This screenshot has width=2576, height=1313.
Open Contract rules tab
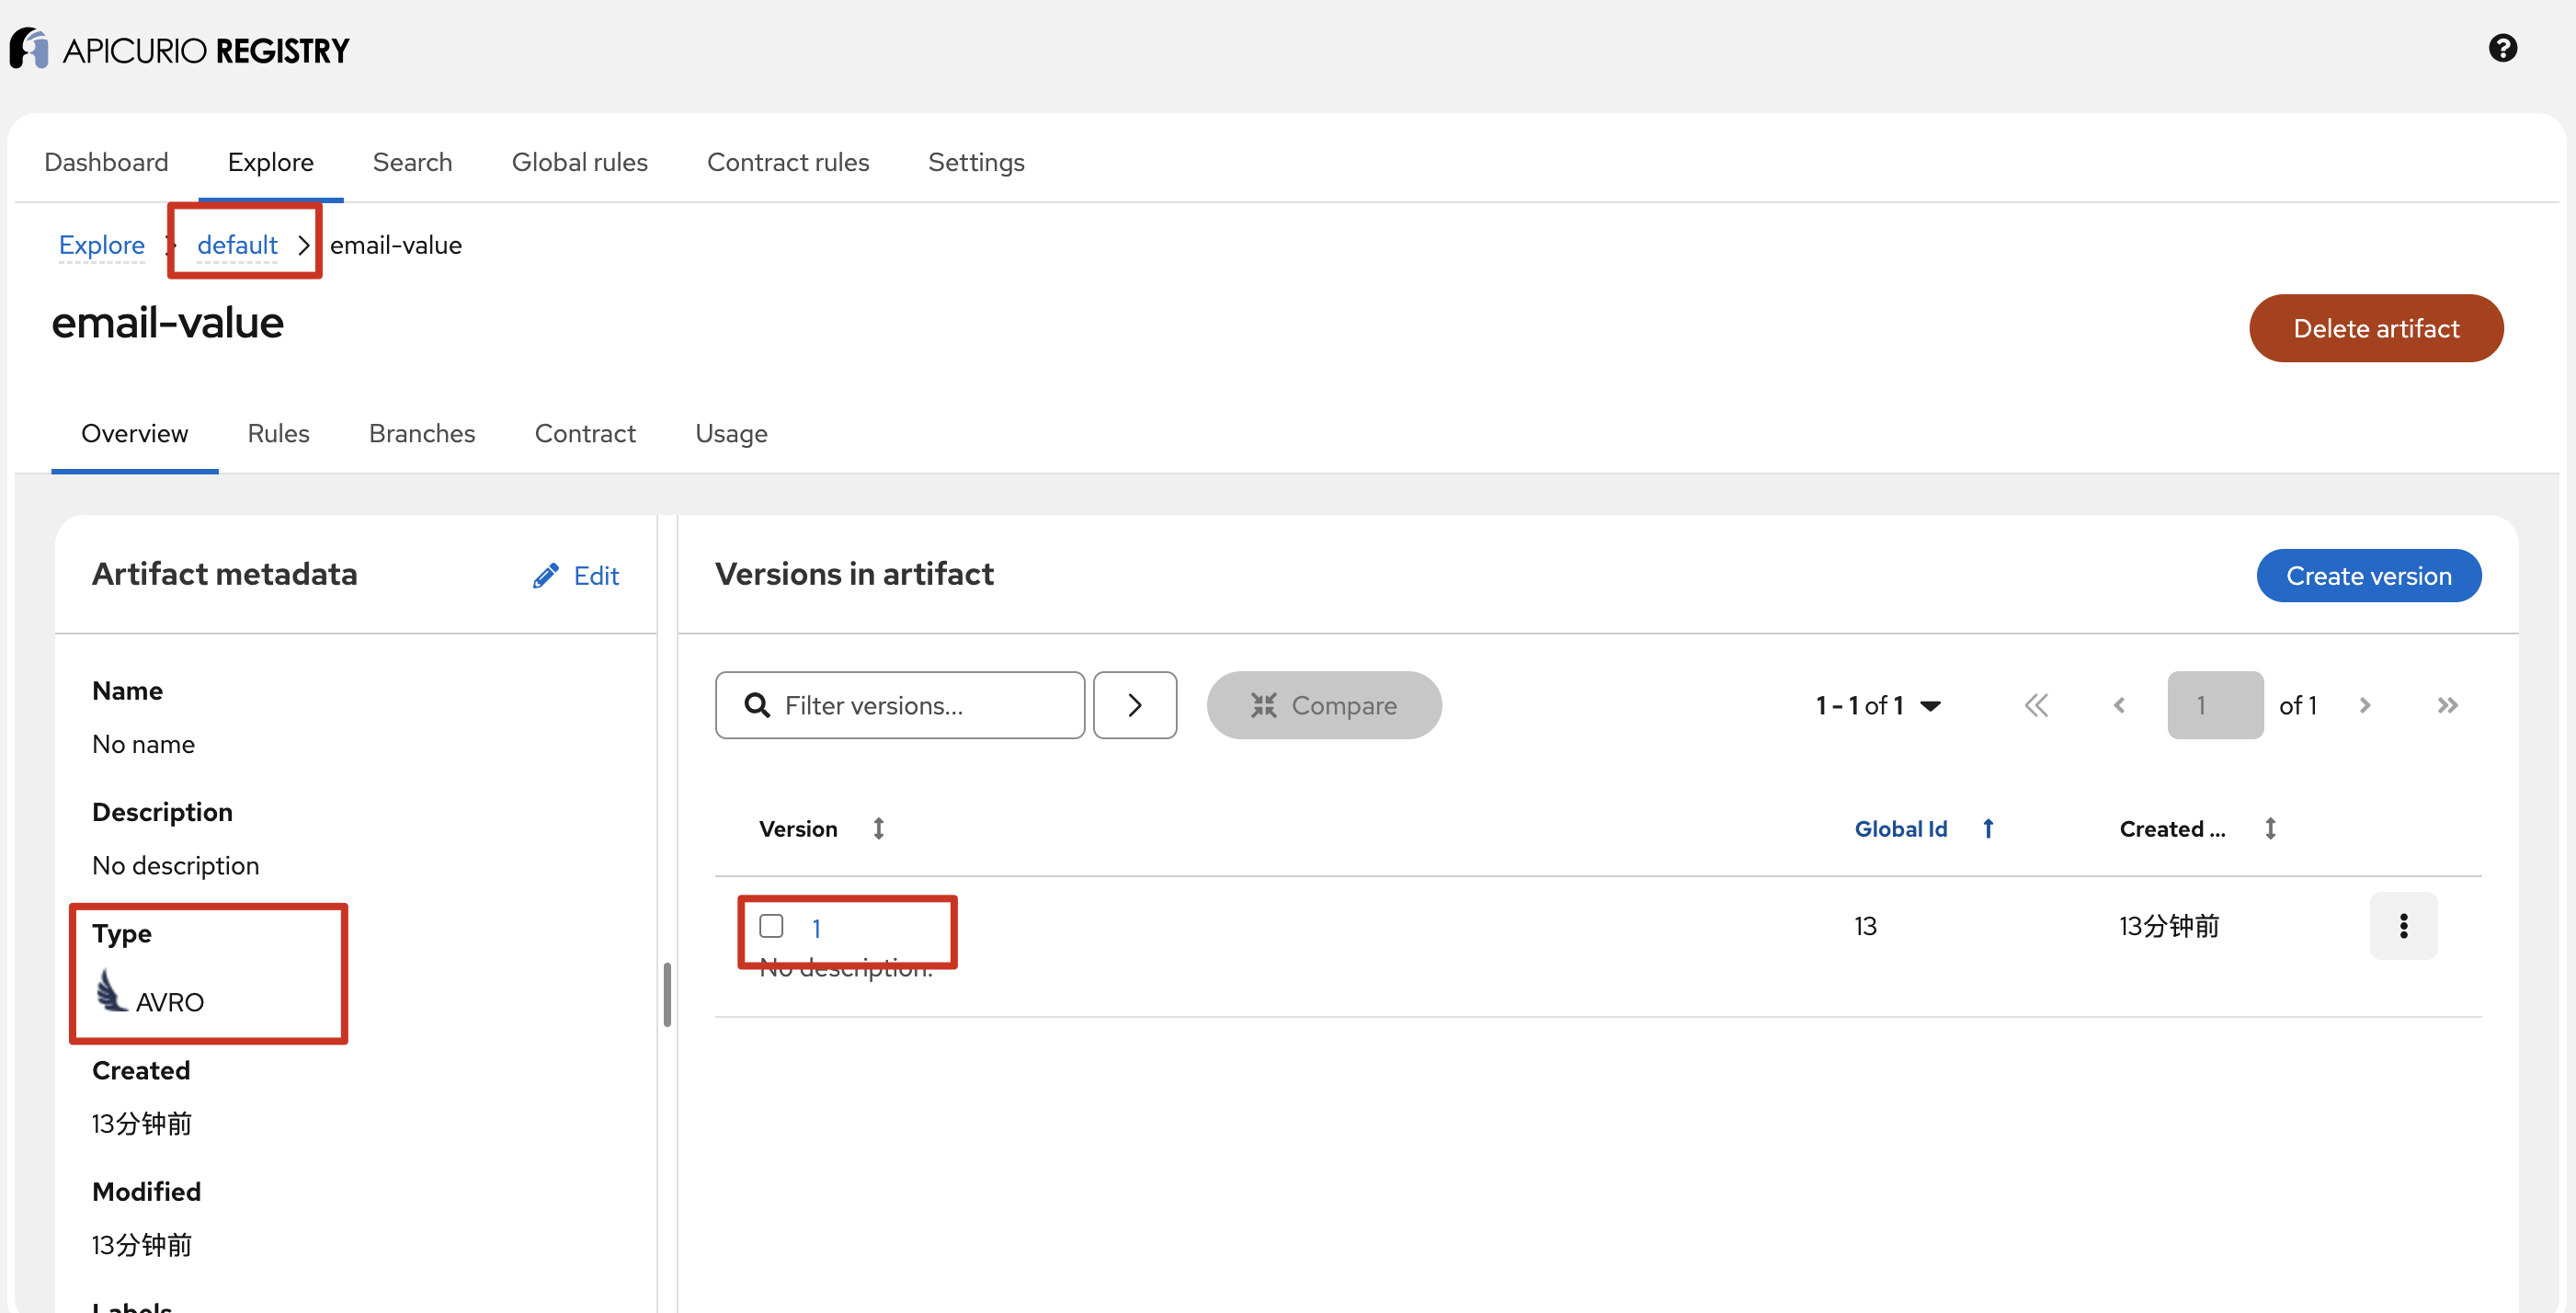point(788,162)
